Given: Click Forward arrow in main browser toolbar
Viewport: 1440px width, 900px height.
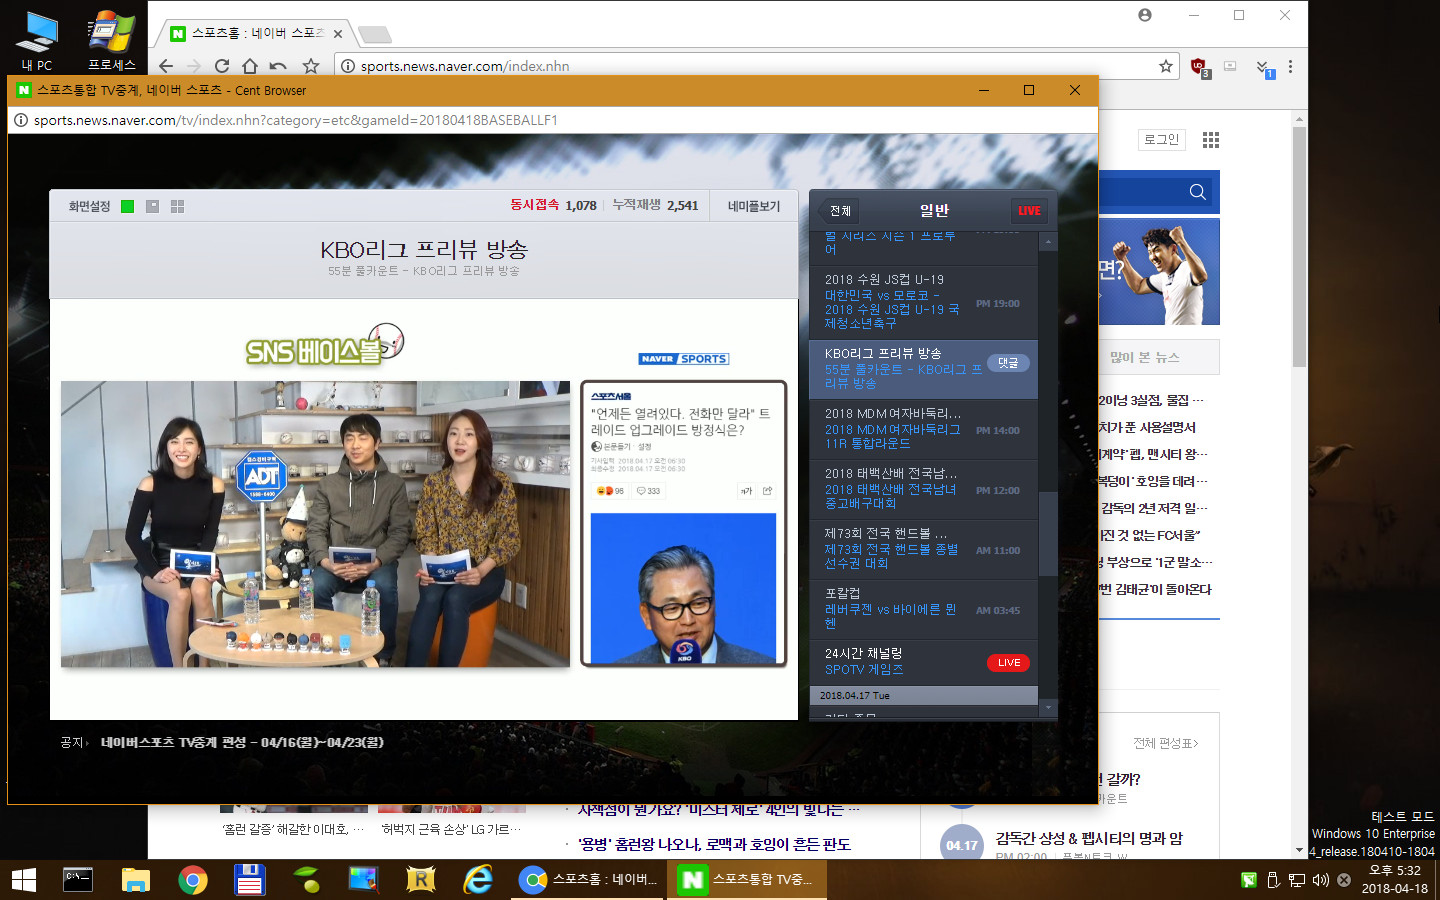Looking at the screenshot, I should pos(194,66).
